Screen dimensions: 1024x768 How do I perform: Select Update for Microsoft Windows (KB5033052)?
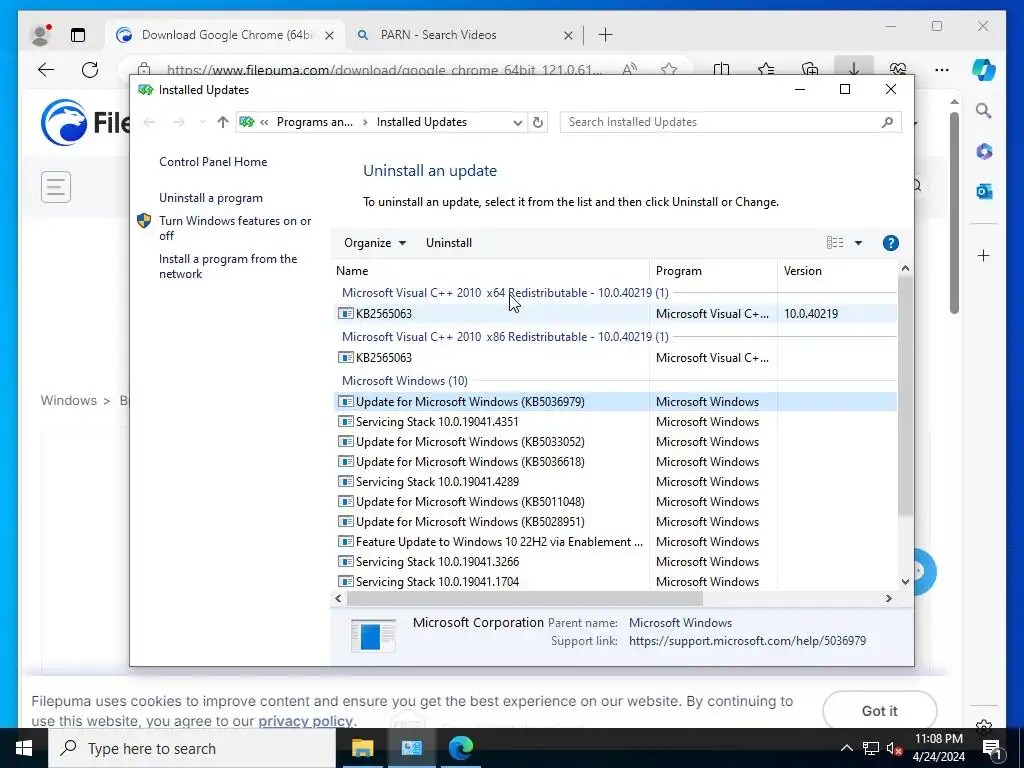[615, 442]
